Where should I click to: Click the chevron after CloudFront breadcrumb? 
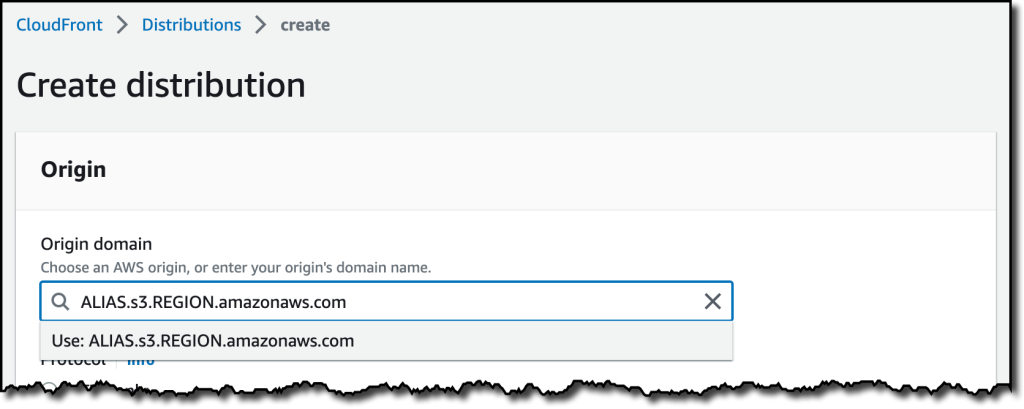coord(122,25)
